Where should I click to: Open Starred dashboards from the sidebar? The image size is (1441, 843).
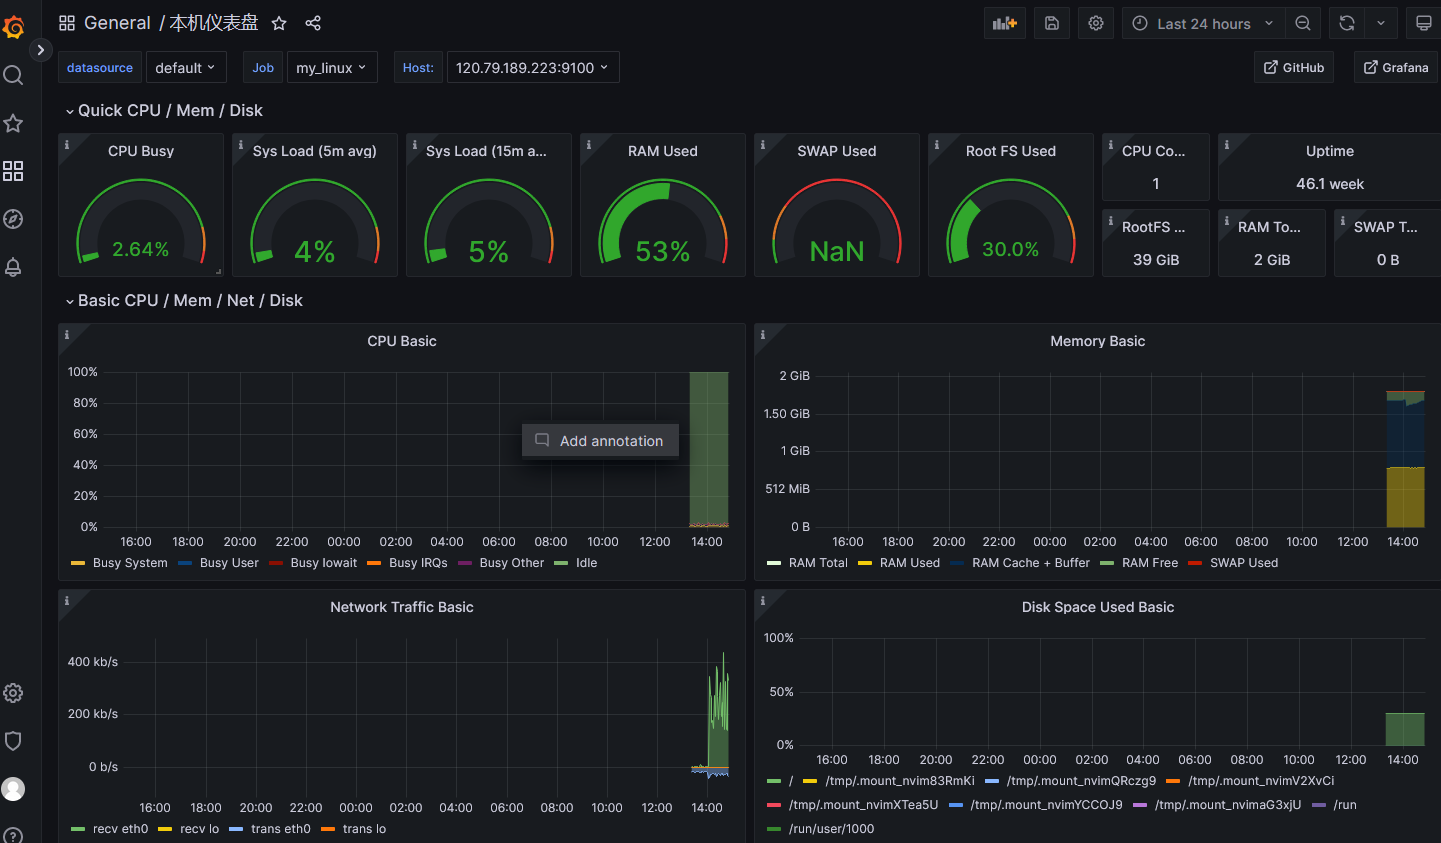point(13,123)
